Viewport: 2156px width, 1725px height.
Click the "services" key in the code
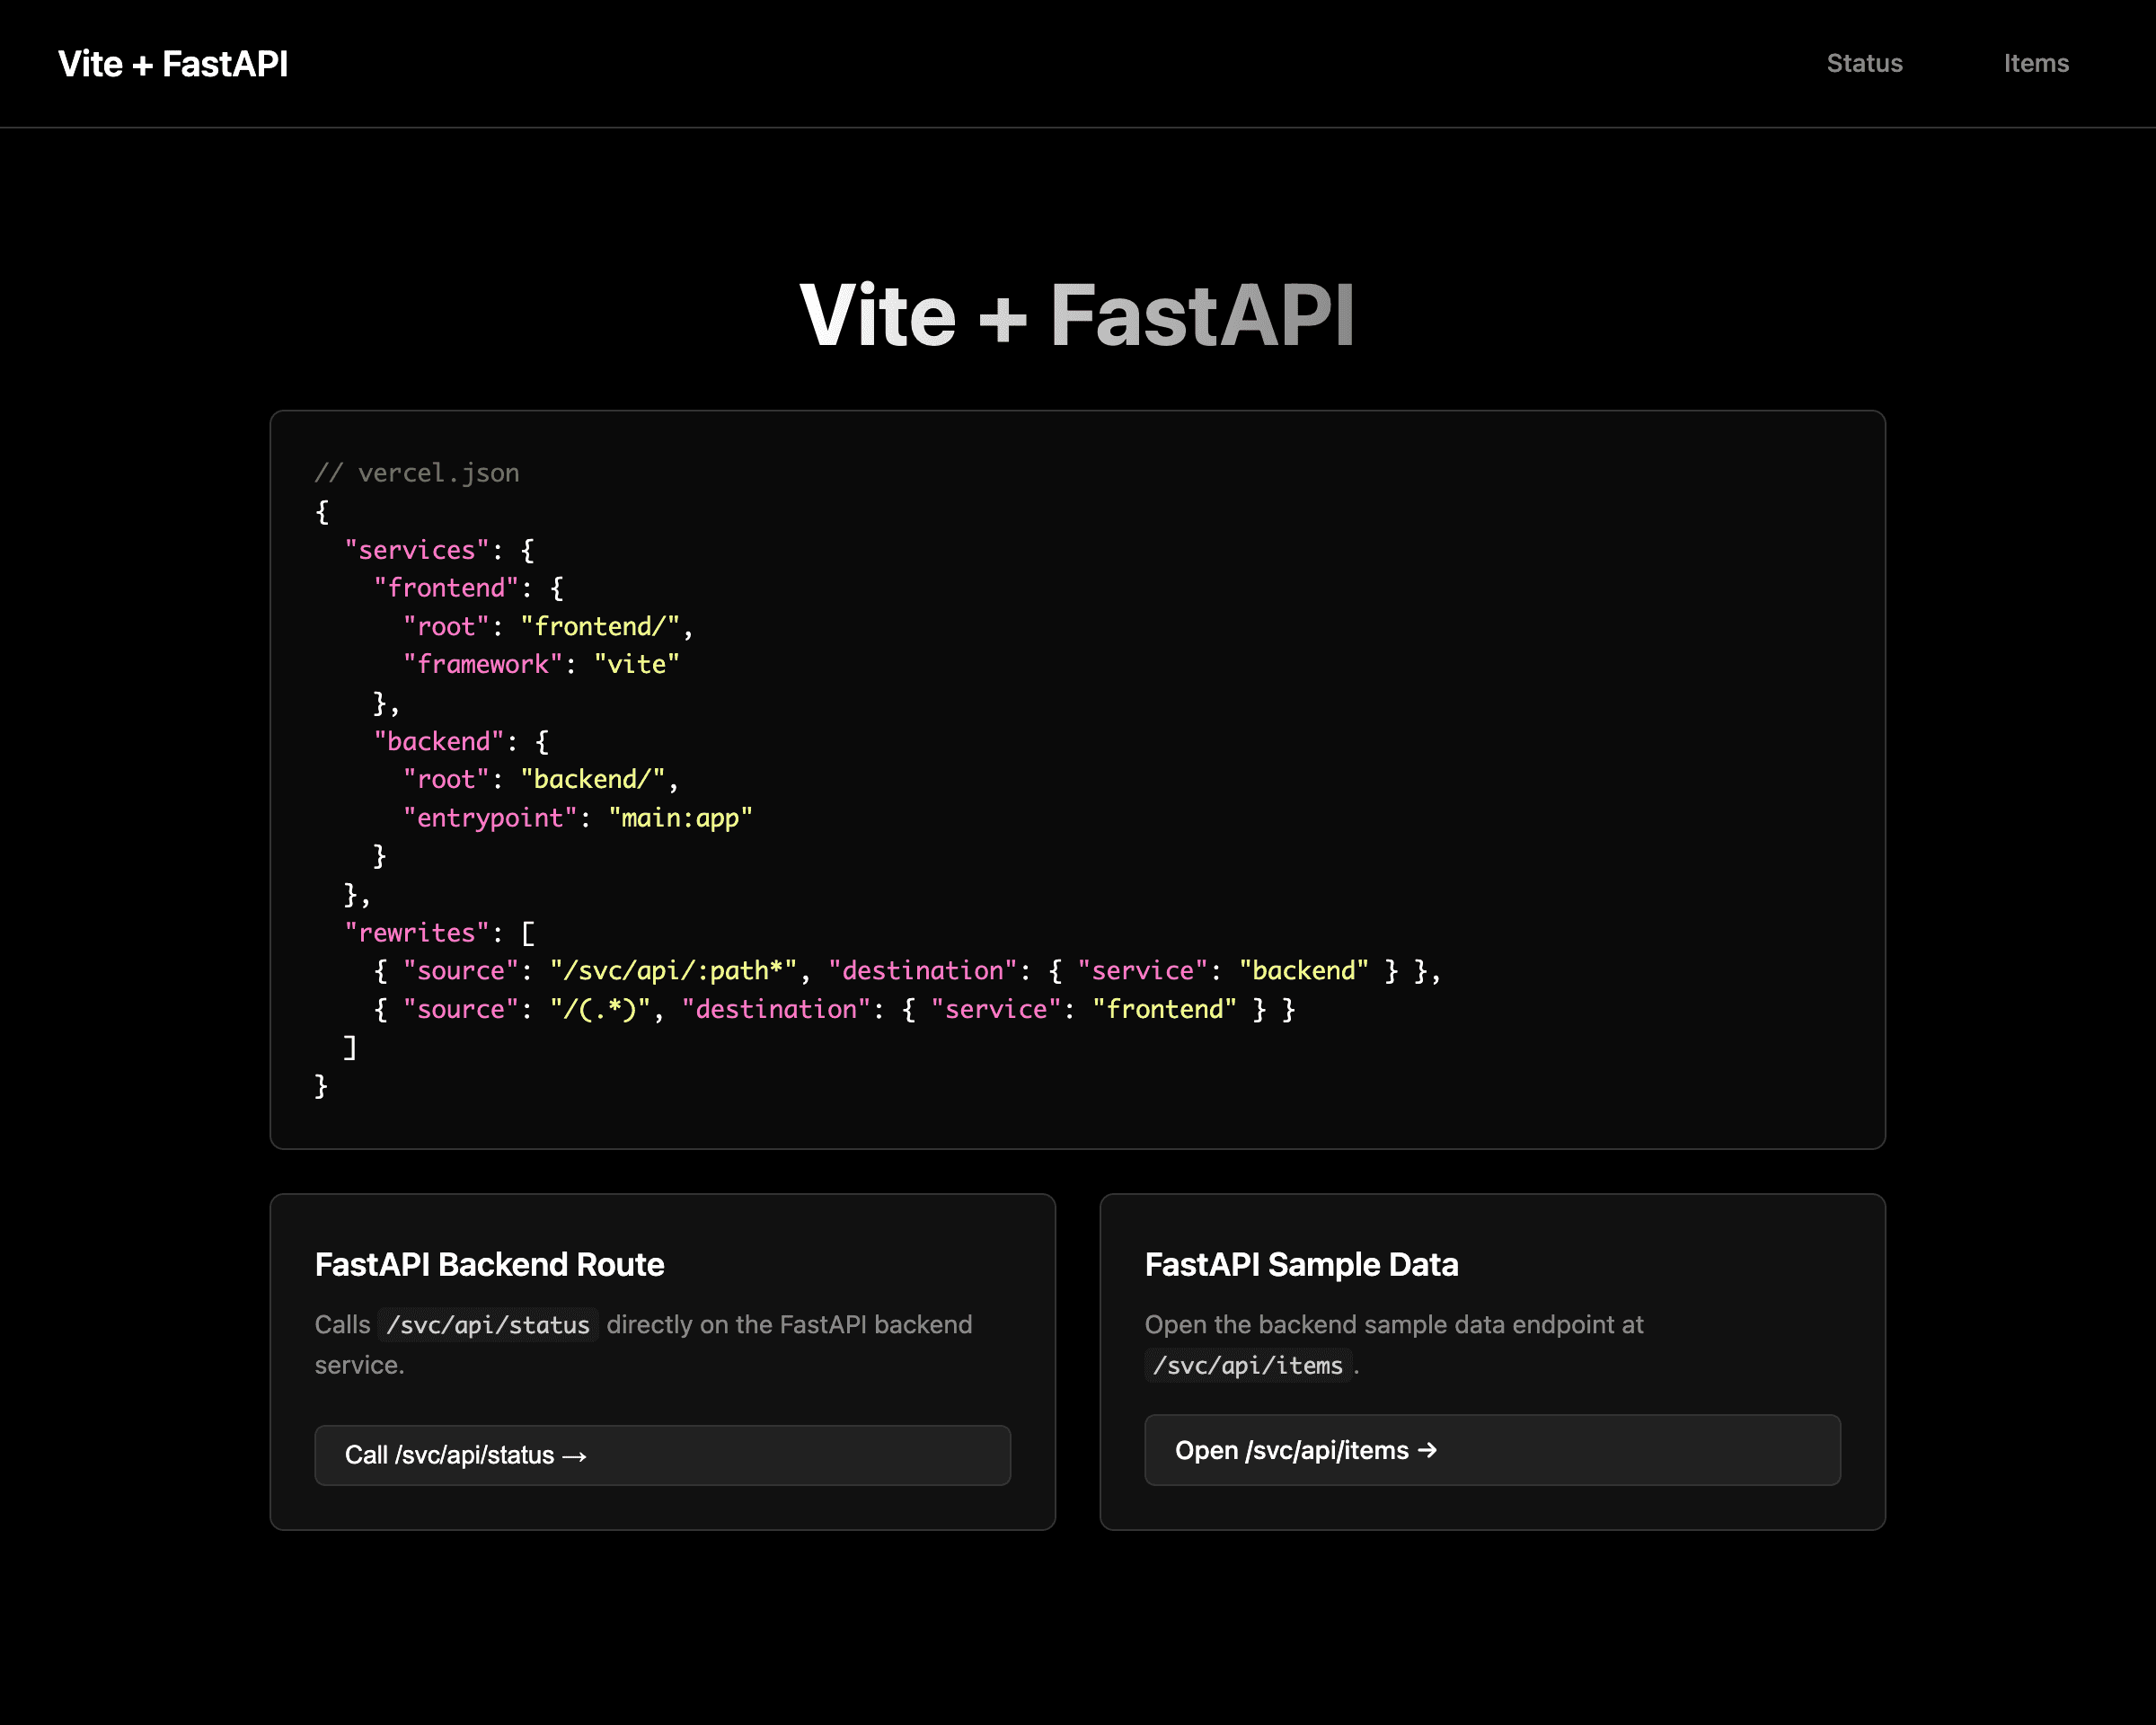coord(417,550)
